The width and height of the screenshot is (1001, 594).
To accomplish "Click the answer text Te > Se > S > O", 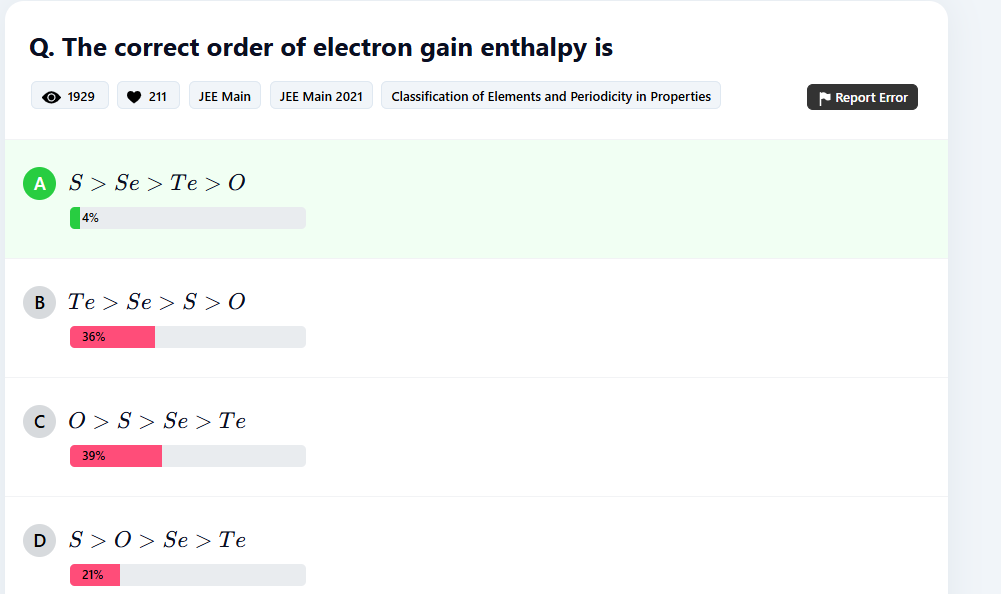I will [157, 302].
